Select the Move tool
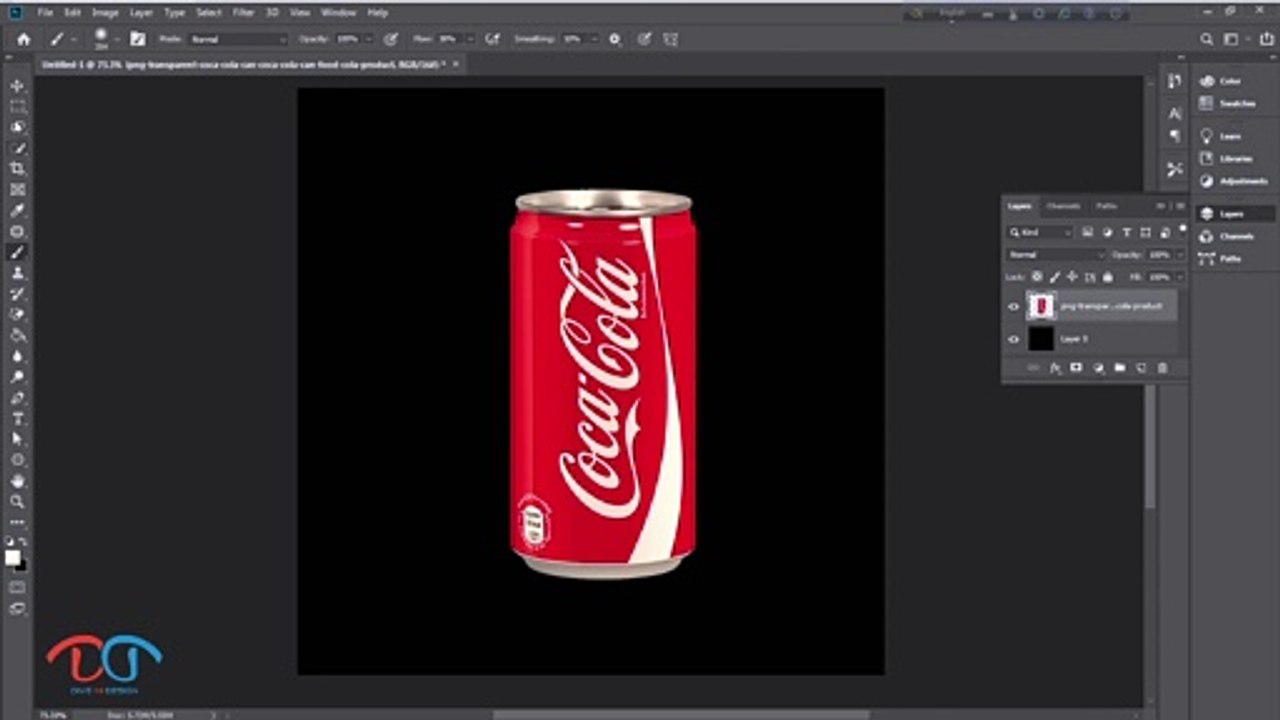The height and width of the screenshot is (720, 1280). coord(18,86)
